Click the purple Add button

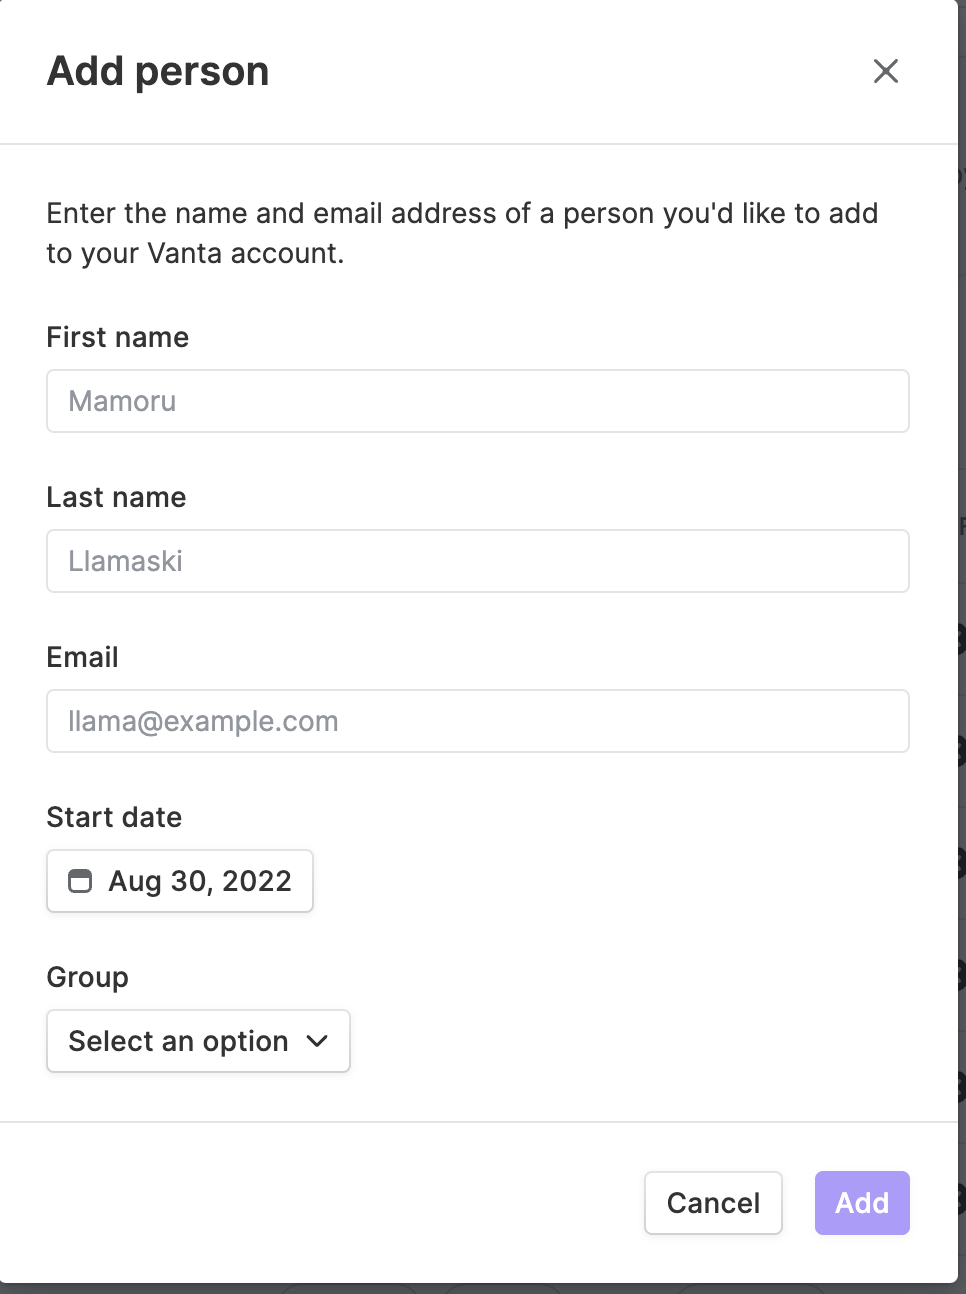click(x=862, y=1203)
